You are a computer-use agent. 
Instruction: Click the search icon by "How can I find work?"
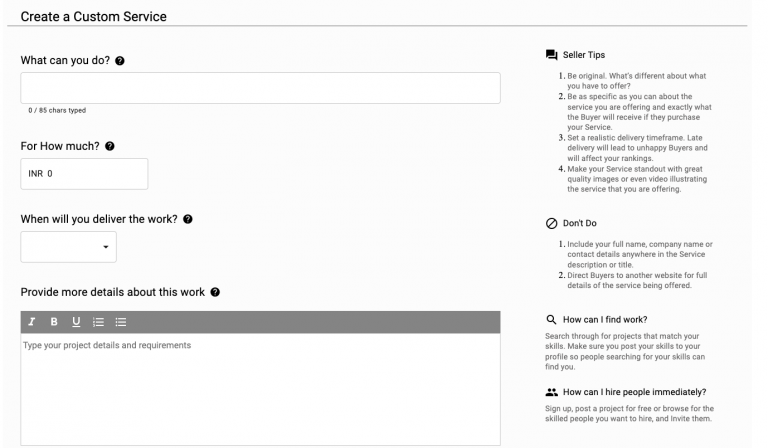click(551, 320)
